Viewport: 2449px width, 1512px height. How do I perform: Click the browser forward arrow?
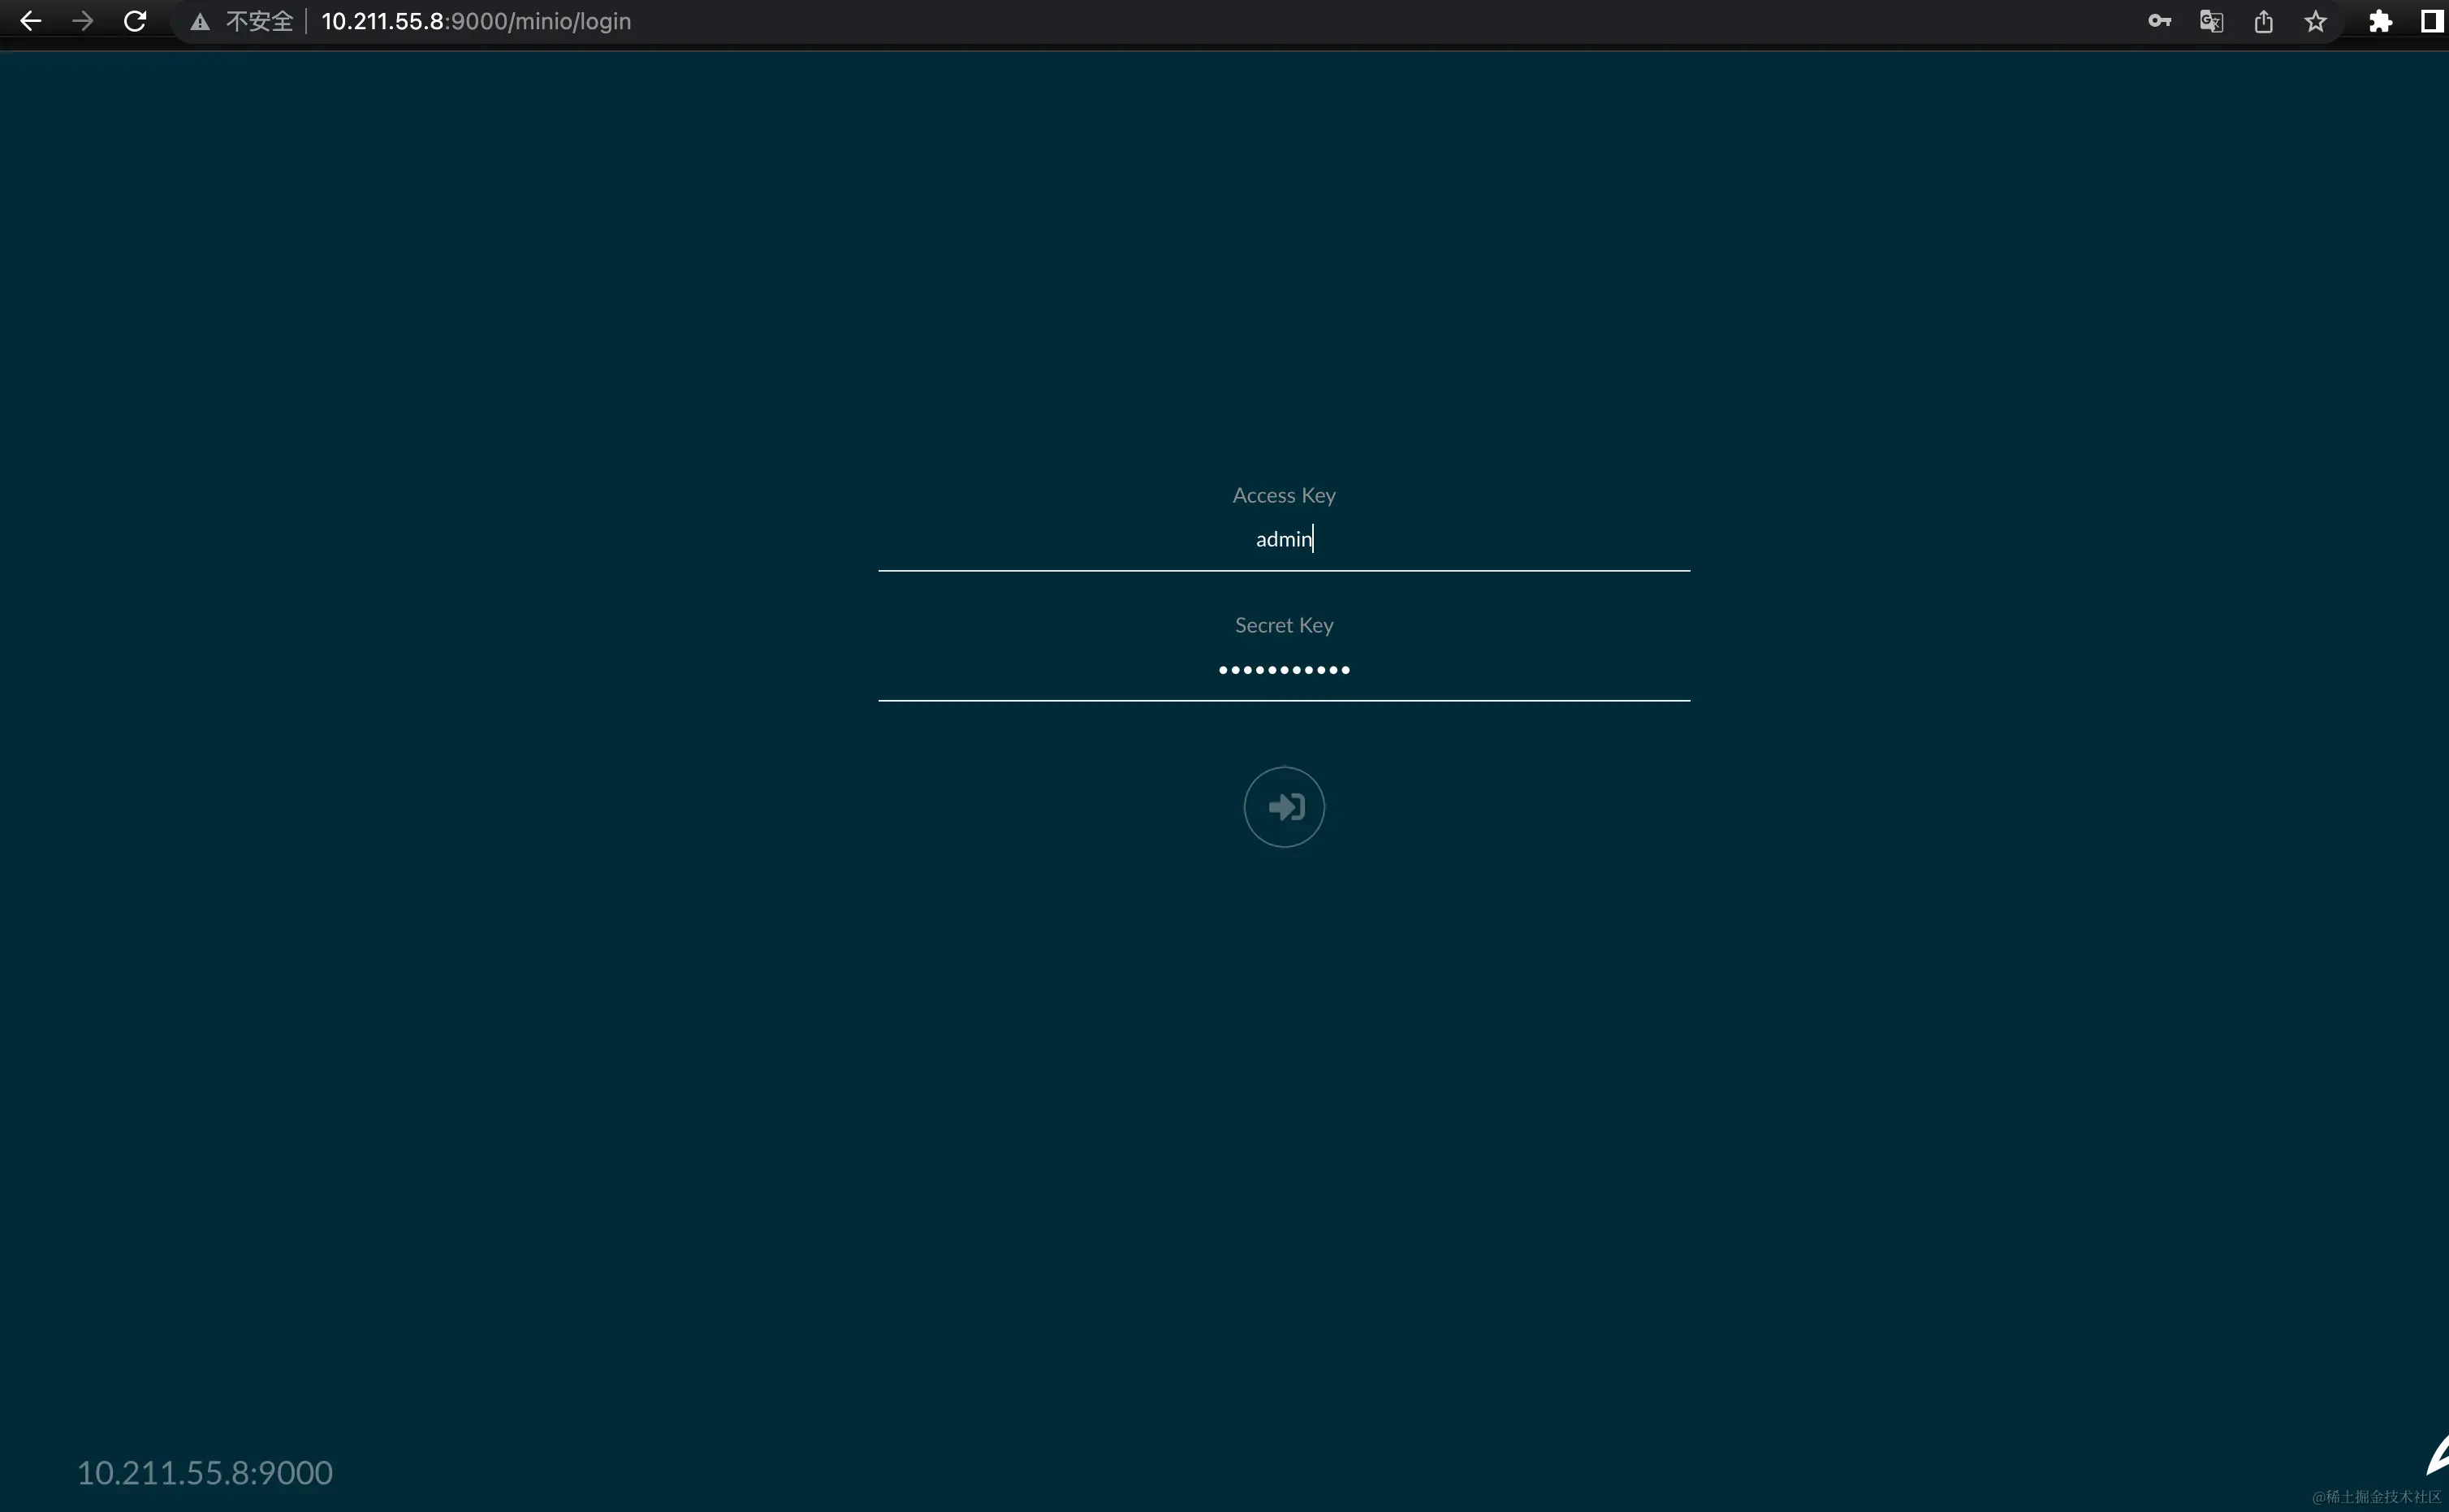point(83,21)
